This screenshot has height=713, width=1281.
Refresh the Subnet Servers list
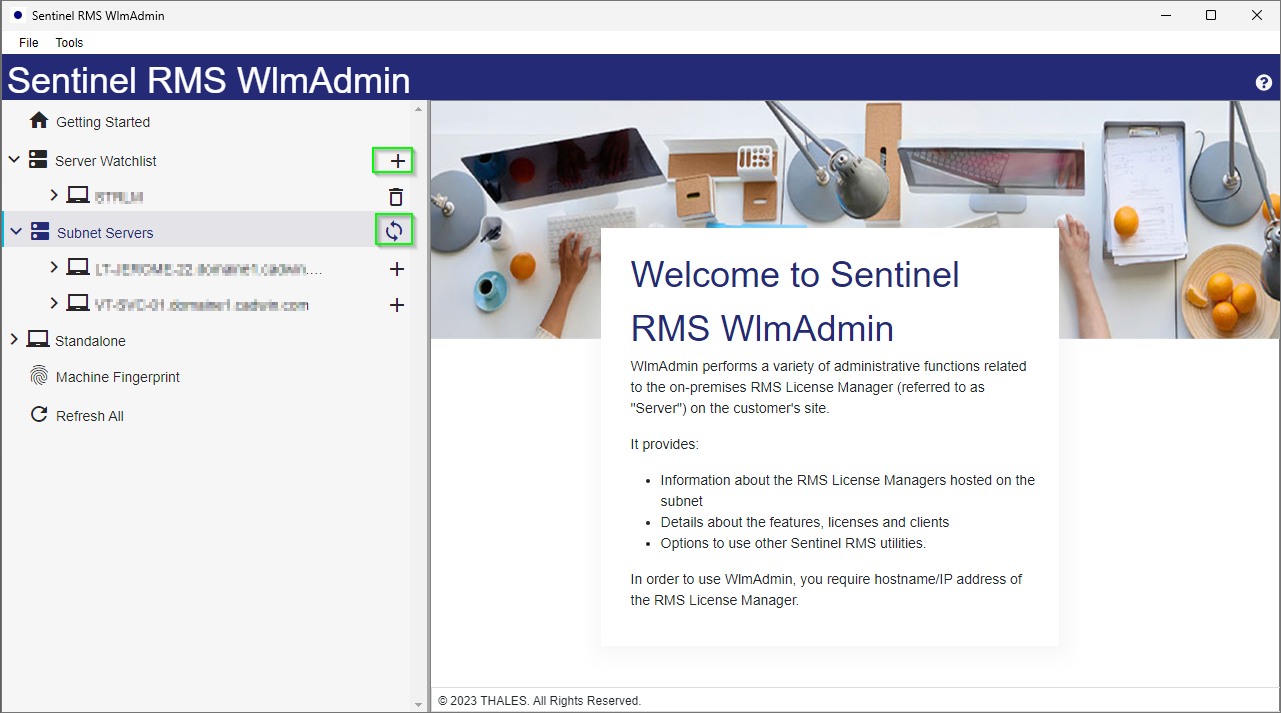tap(394, 232)
